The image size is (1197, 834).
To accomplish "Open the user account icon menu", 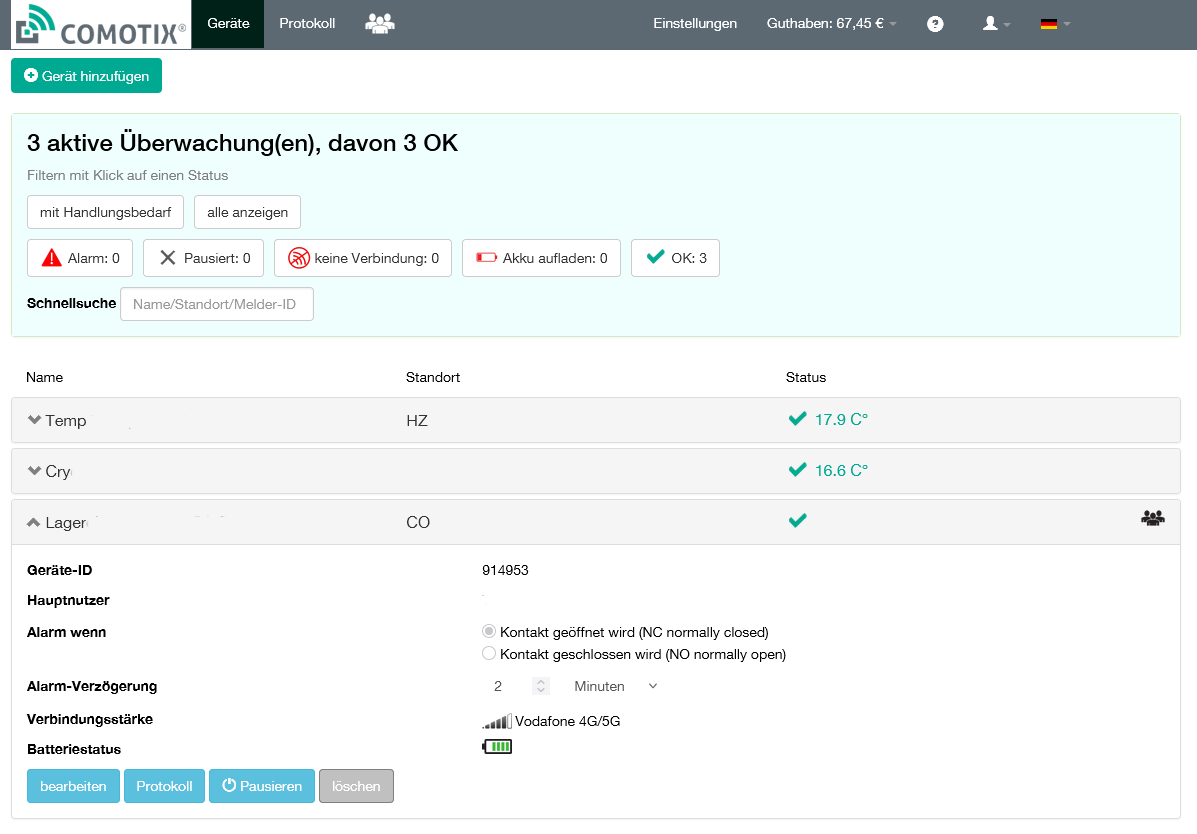I will (x=996, y=24).
